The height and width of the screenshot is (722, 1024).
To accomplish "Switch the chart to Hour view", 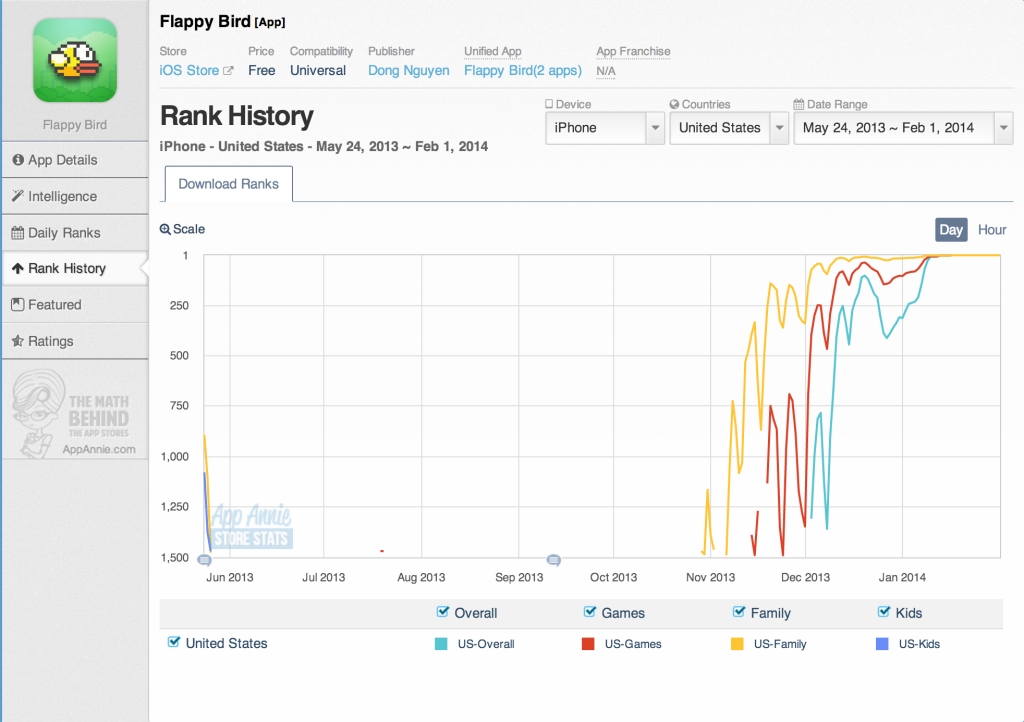I will click(x=992, y=230).
